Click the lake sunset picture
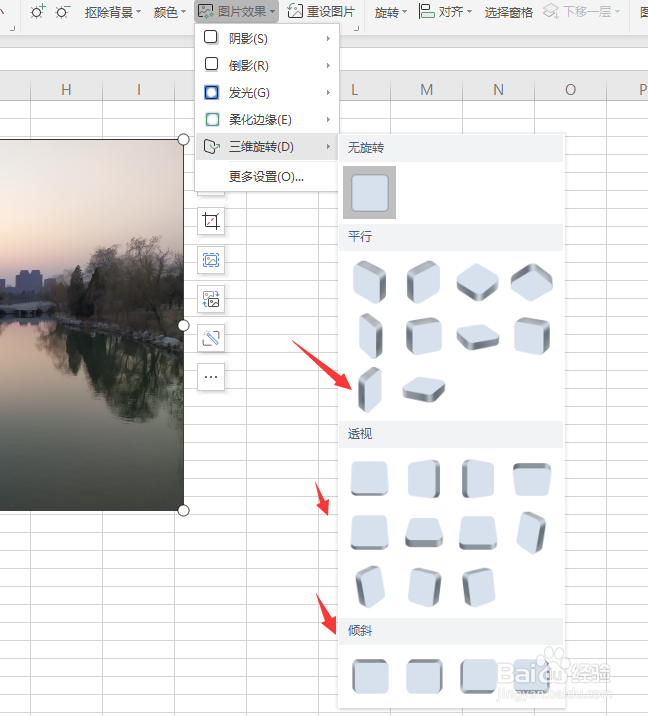The image size is (648, 716). coord(91,325)
